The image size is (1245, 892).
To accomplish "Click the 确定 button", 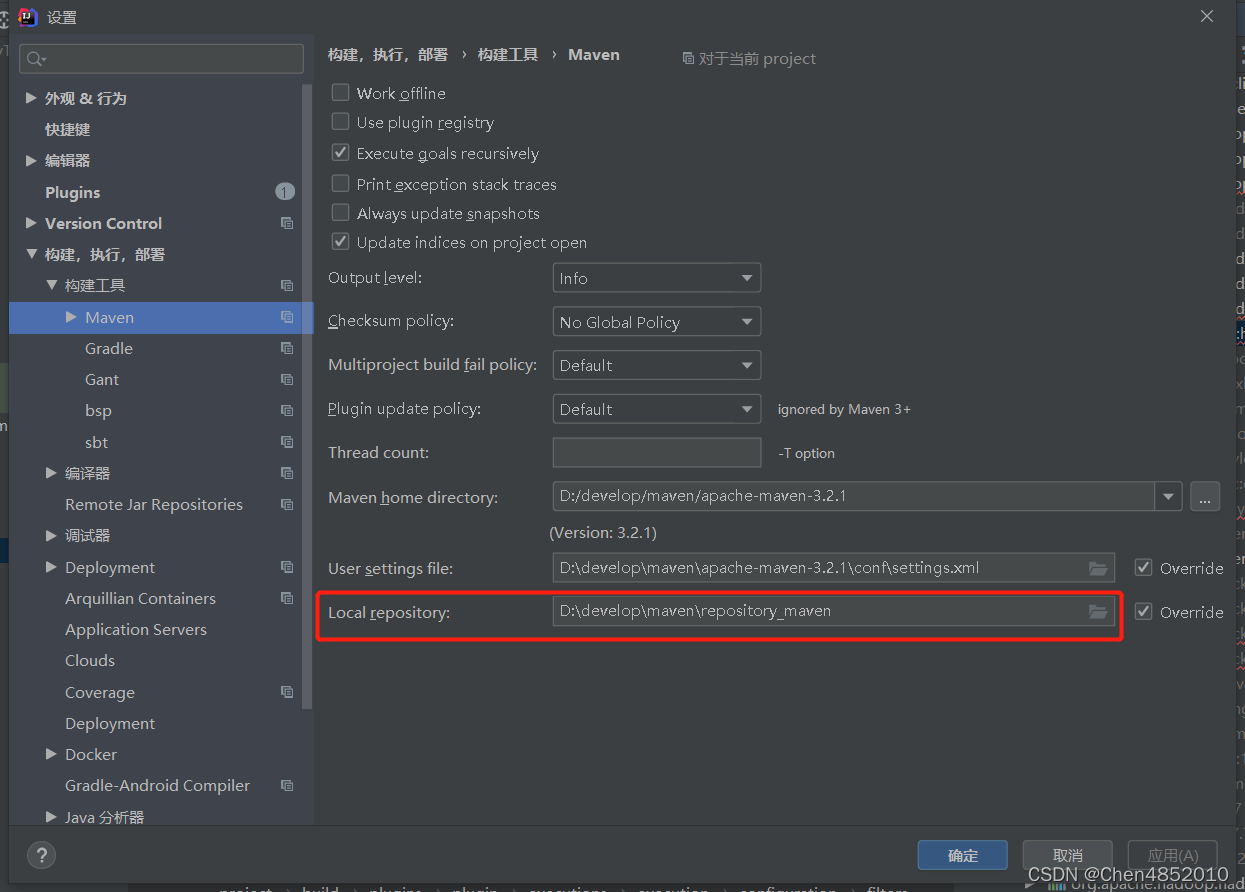I will coord(963,855).
